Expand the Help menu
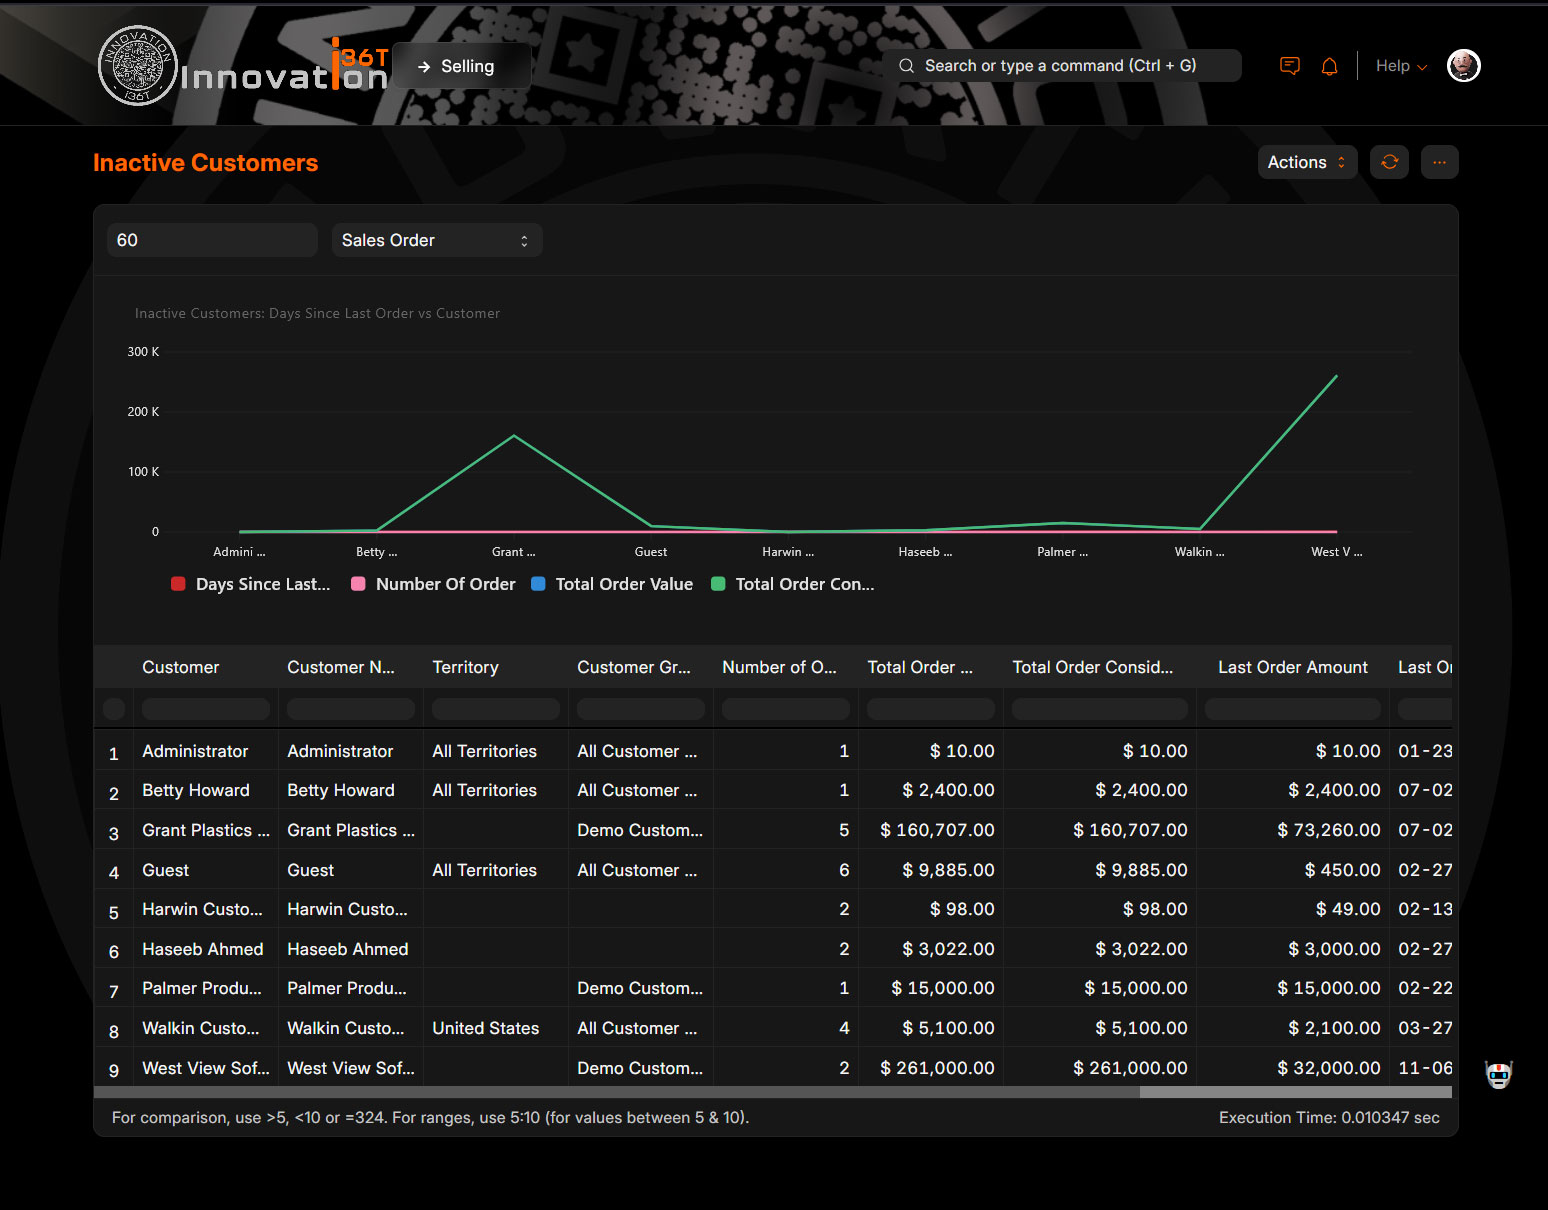1548x1210 pixels. 1401,66
